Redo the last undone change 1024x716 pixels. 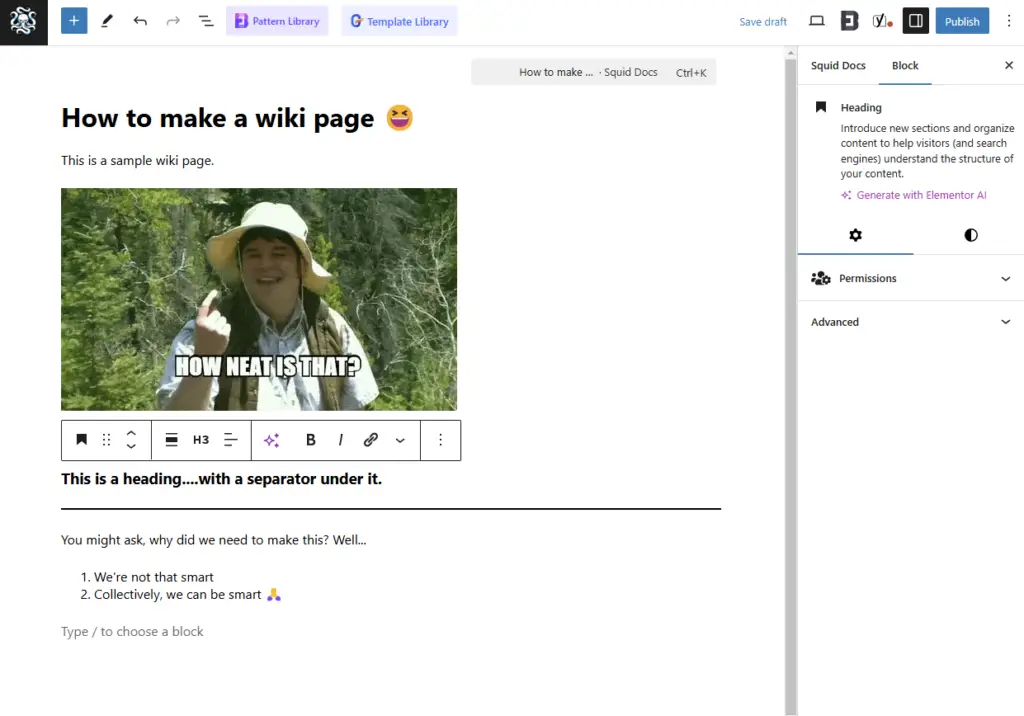pyautogui.click(x=172, y=21)
